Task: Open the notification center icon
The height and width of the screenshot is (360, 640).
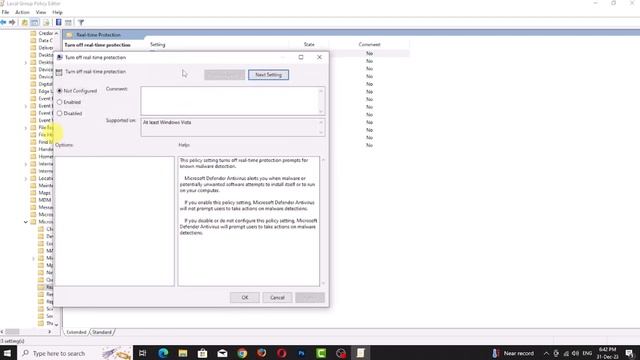Action: pos(629,353)
